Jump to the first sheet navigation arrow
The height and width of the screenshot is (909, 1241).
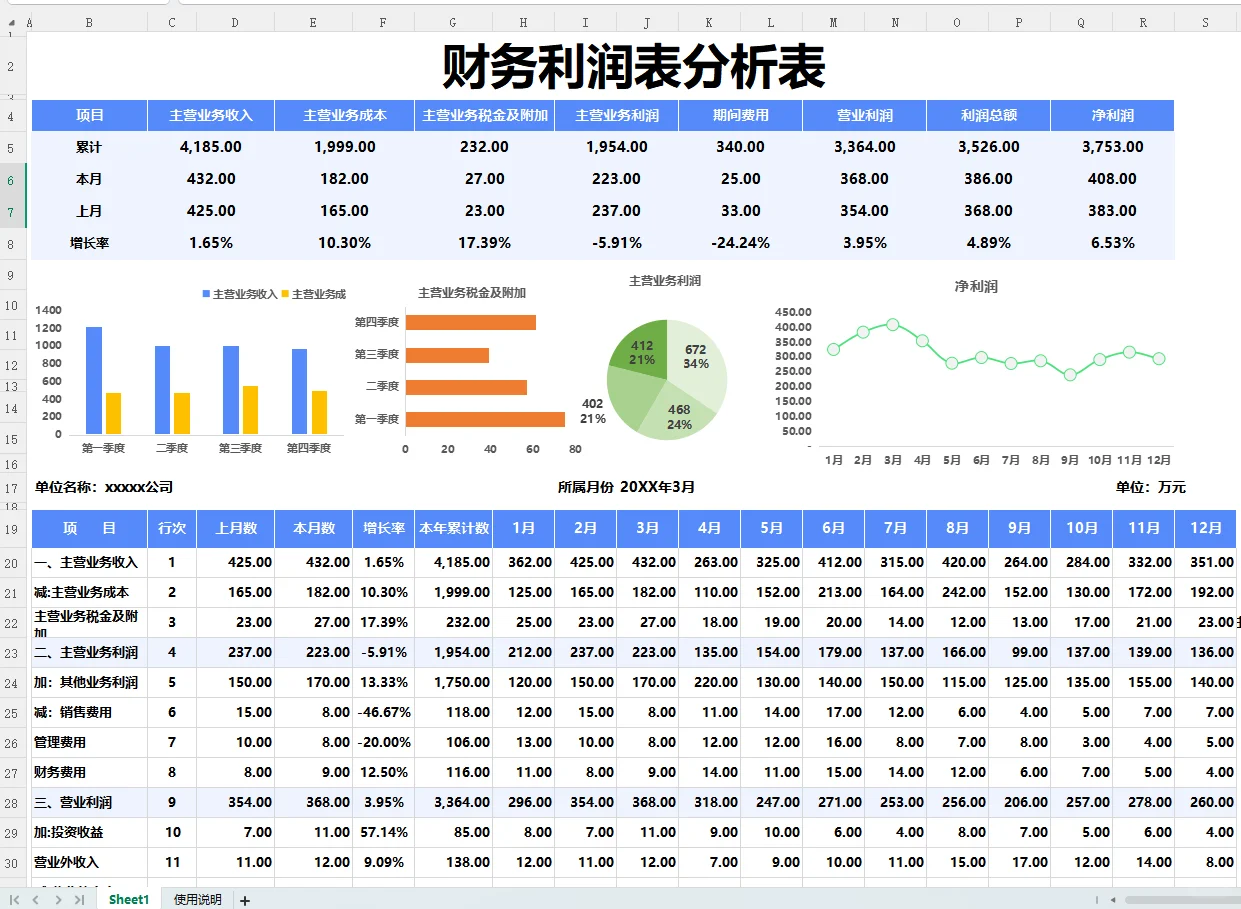(14, 899)
